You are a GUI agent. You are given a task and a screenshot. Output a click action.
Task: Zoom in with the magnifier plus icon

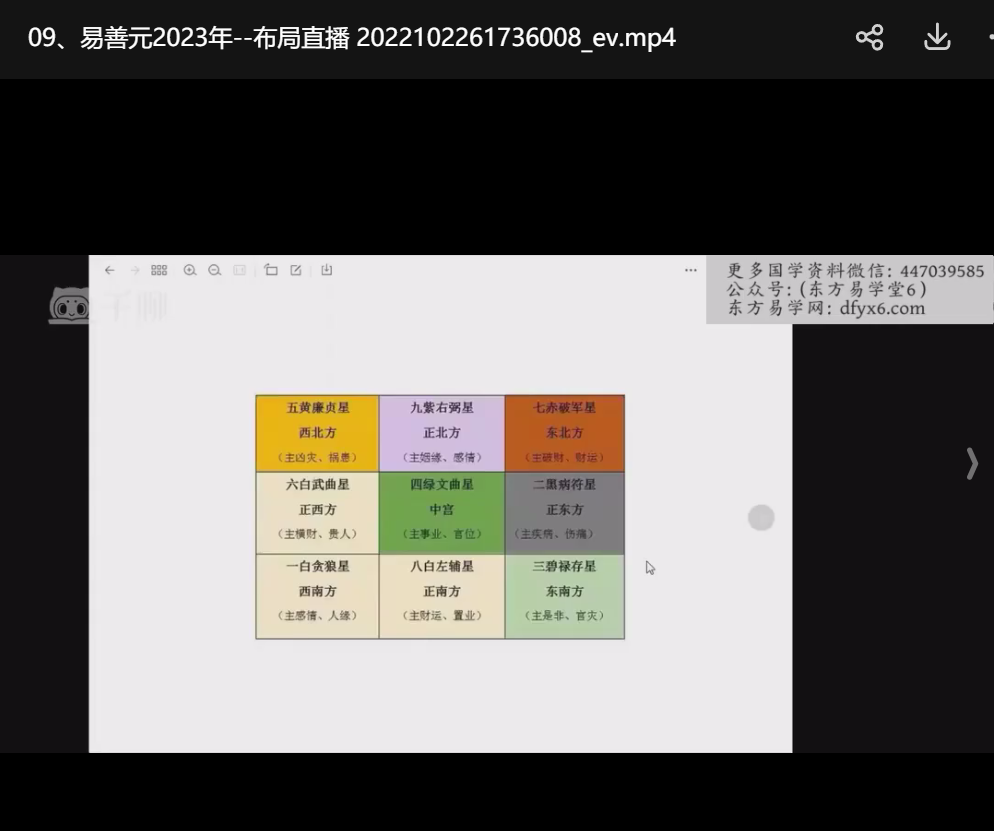(190, 270)
